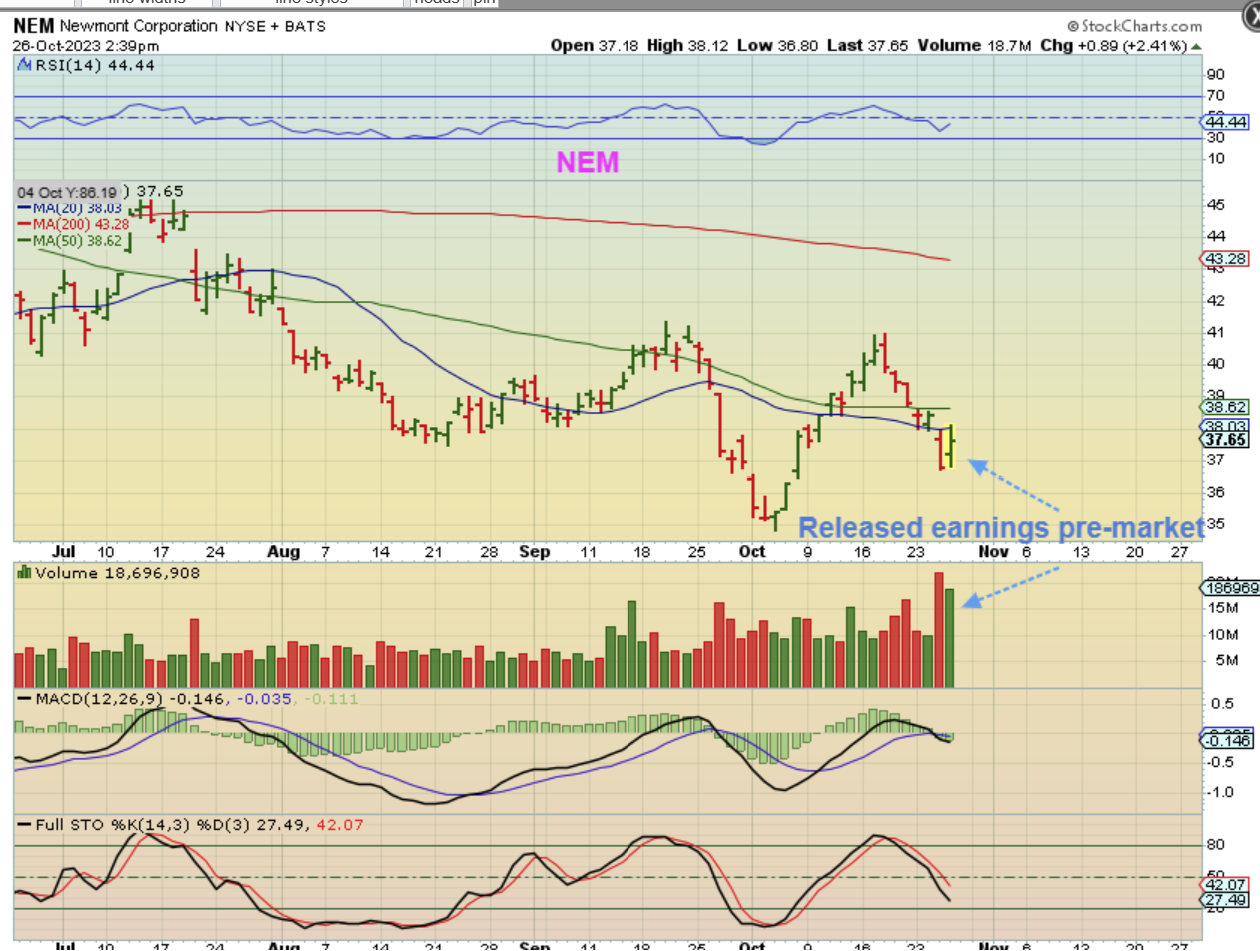Select the Newmont Corporation company name
This screenshot has height=951, width=1260.
(x=137, y=26)
